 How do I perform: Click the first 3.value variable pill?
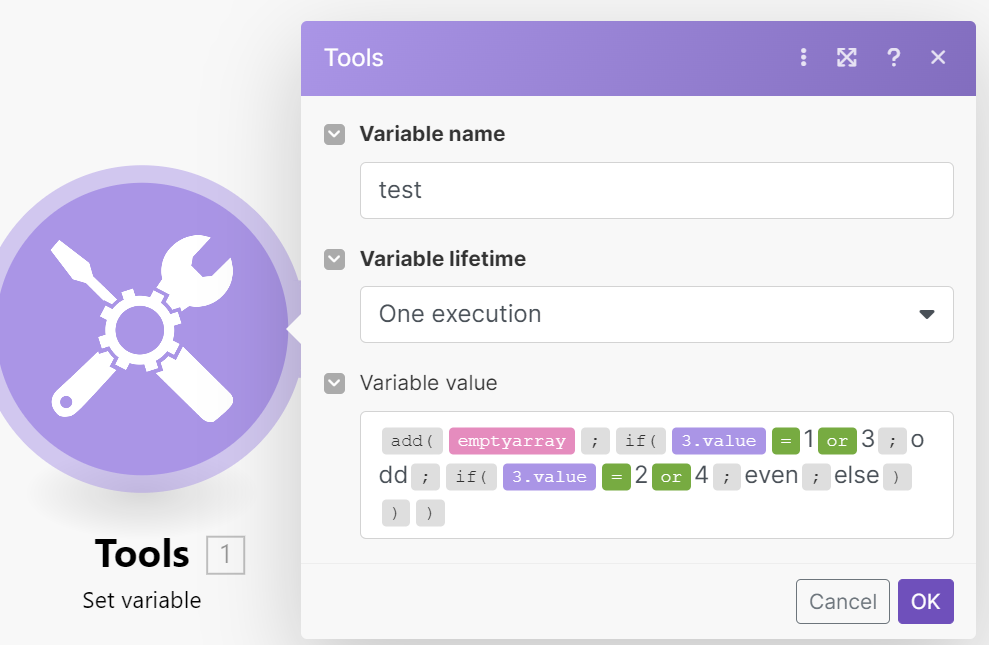(719, 441)
